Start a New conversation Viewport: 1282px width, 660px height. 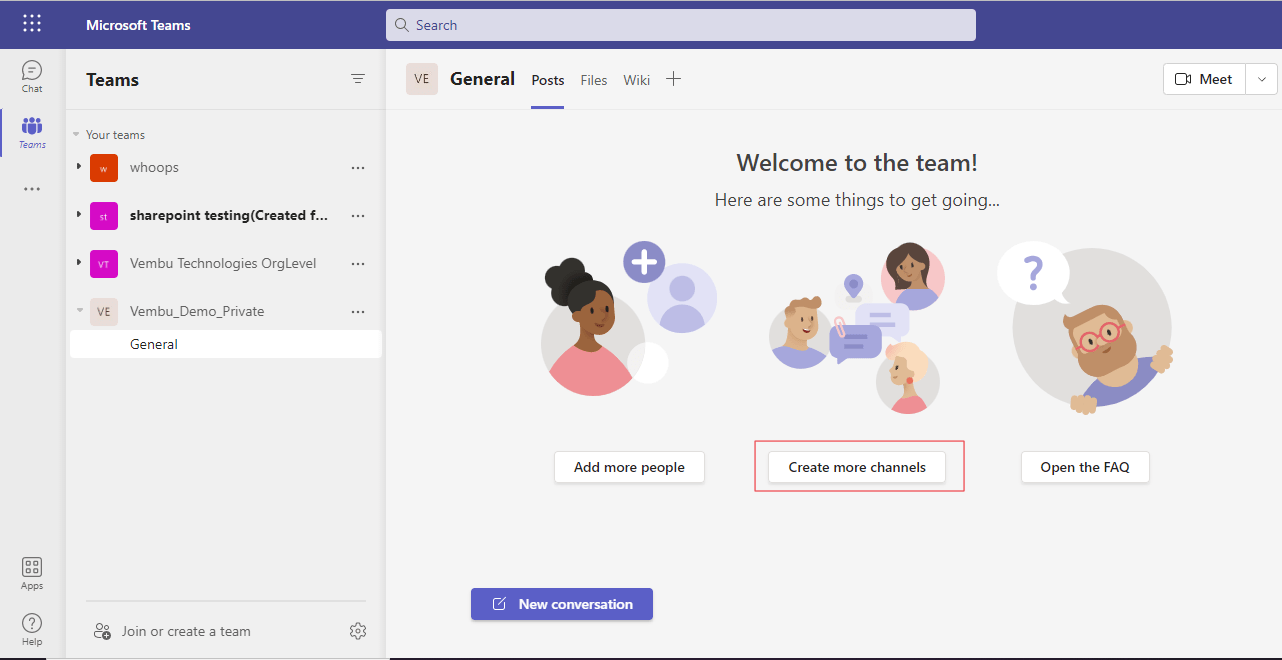(562, 604)
